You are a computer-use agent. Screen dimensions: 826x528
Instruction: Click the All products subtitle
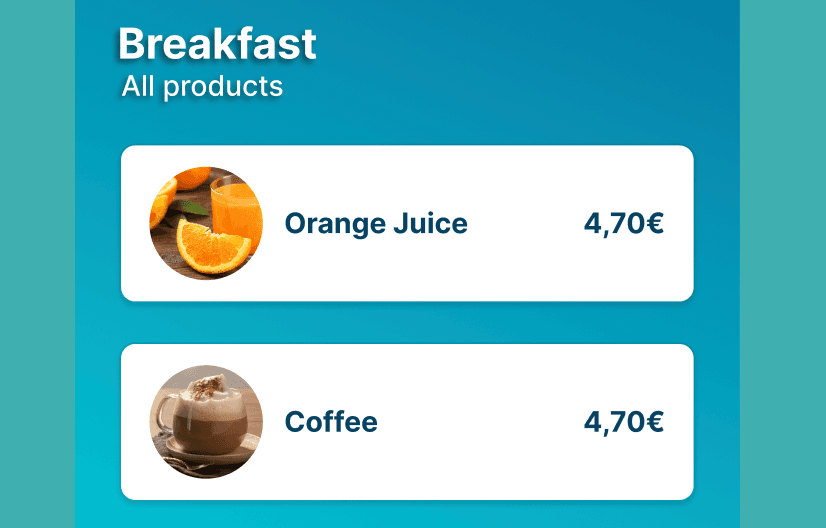tap(202, 87)
